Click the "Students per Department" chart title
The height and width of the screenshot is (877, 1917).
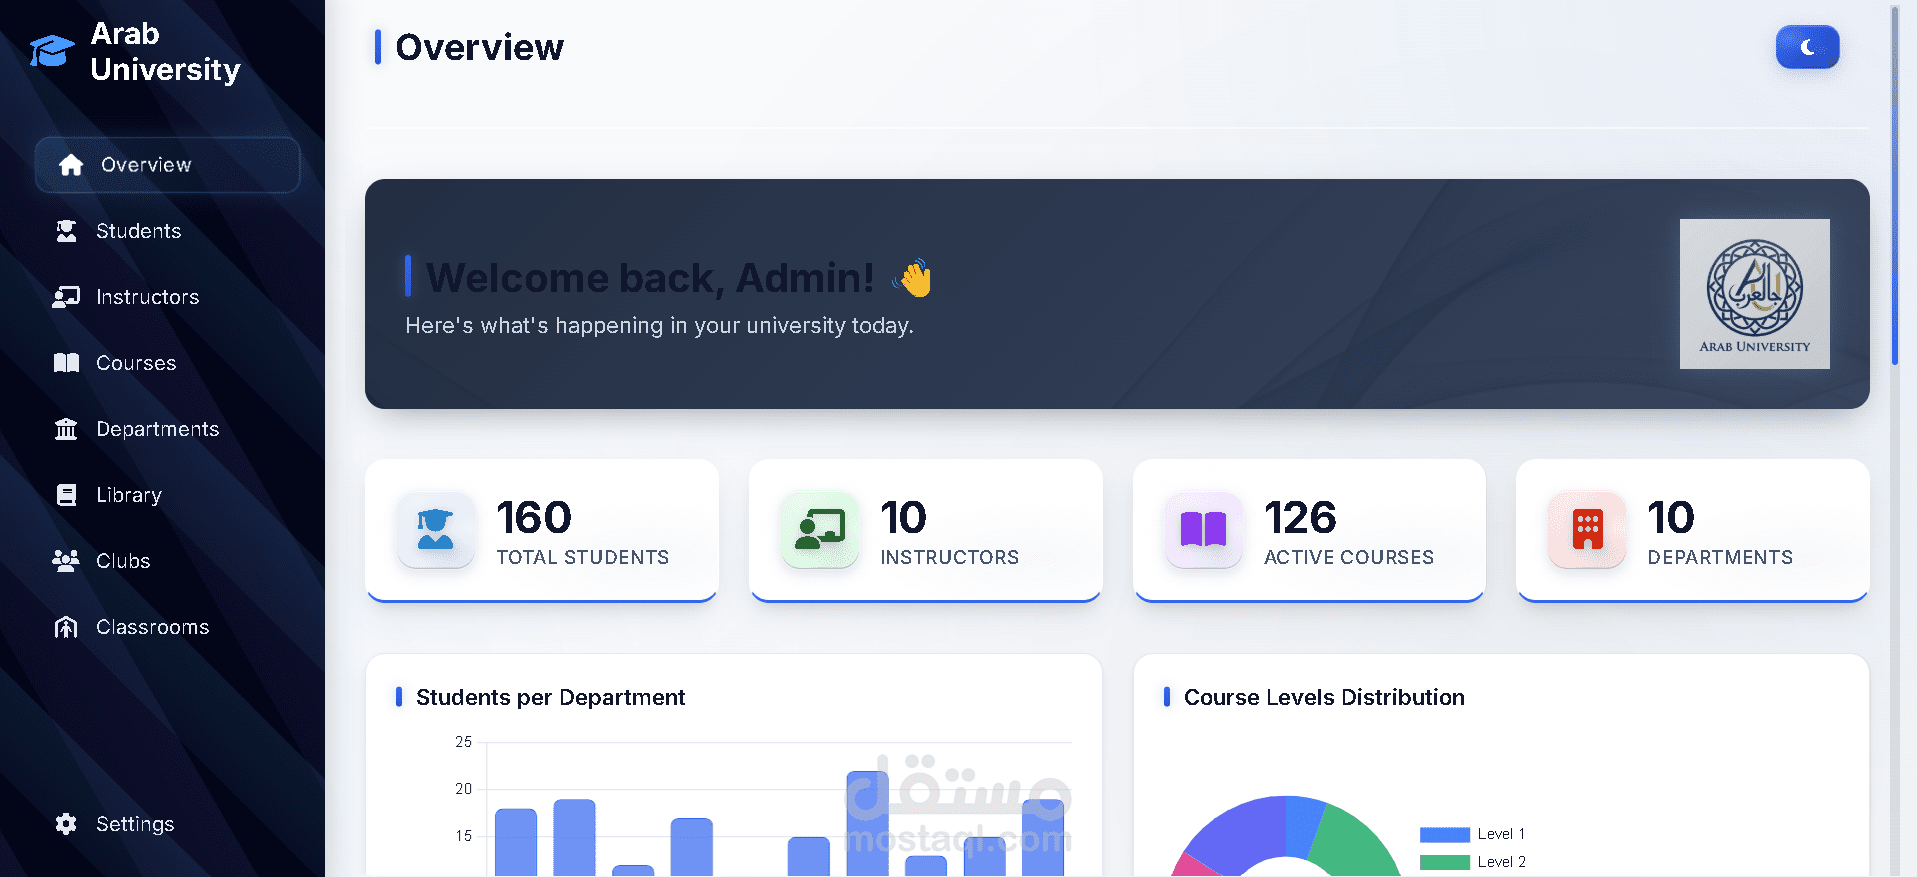click(550, 697)
